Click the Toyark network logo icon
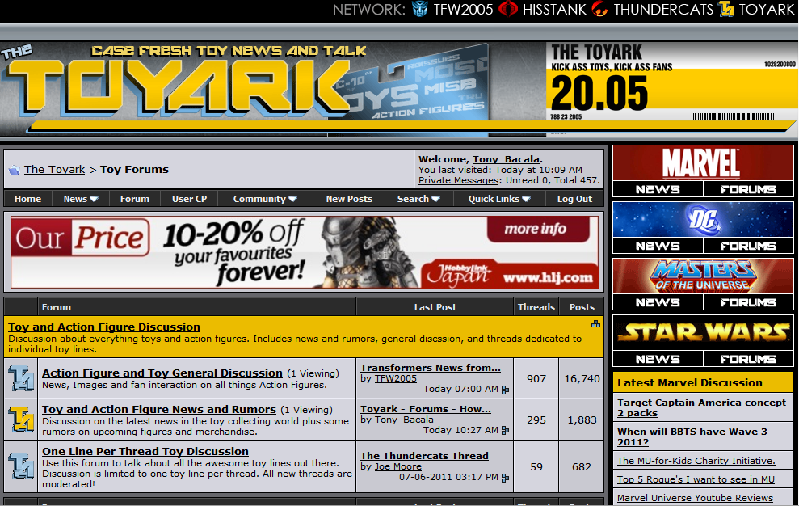The height and width of the screenshot is (506, 799). tap(726, 9)
